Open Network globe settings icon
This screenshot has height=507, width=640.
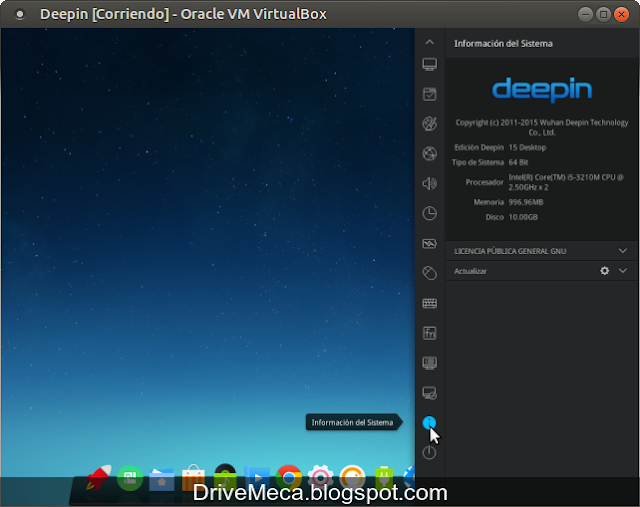429,154
